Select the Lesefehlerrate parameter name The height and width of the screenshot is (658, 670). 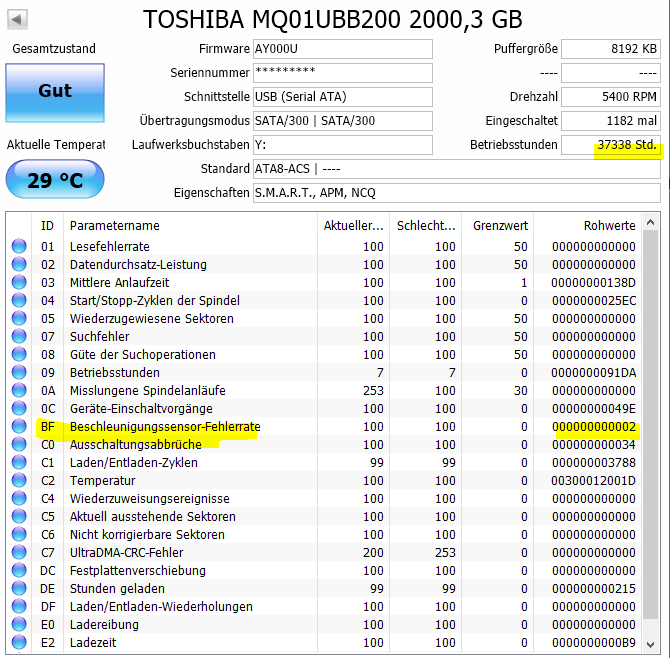tap(110, 247)
